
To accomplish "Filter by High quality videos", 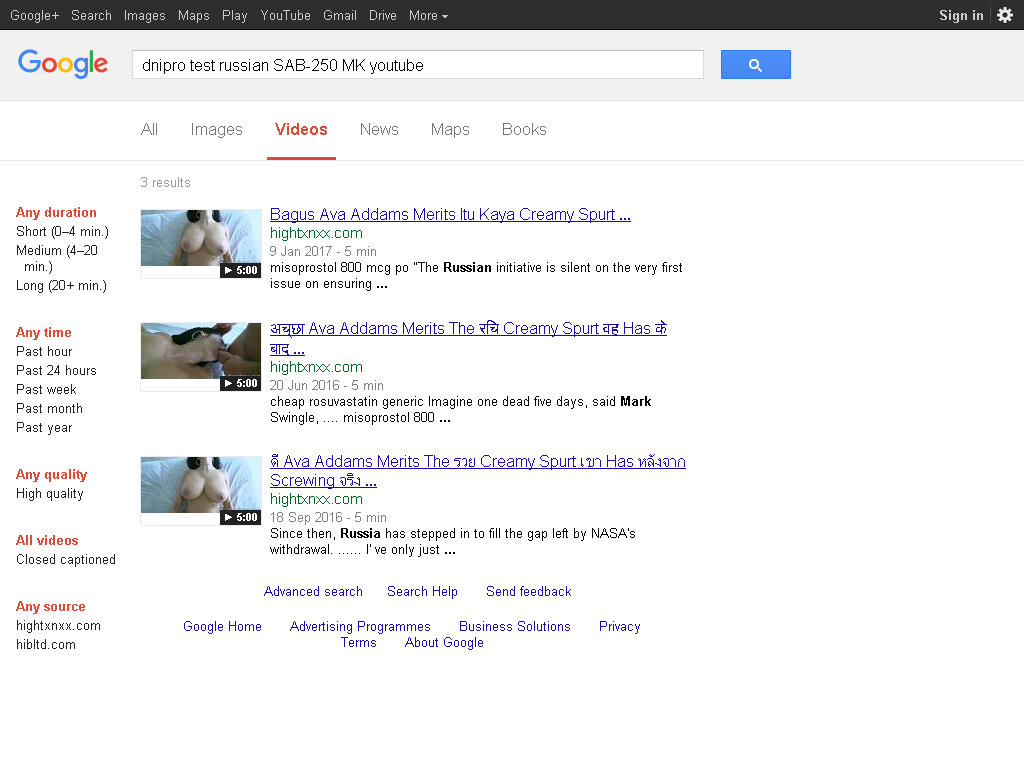I will coord(50,494).
